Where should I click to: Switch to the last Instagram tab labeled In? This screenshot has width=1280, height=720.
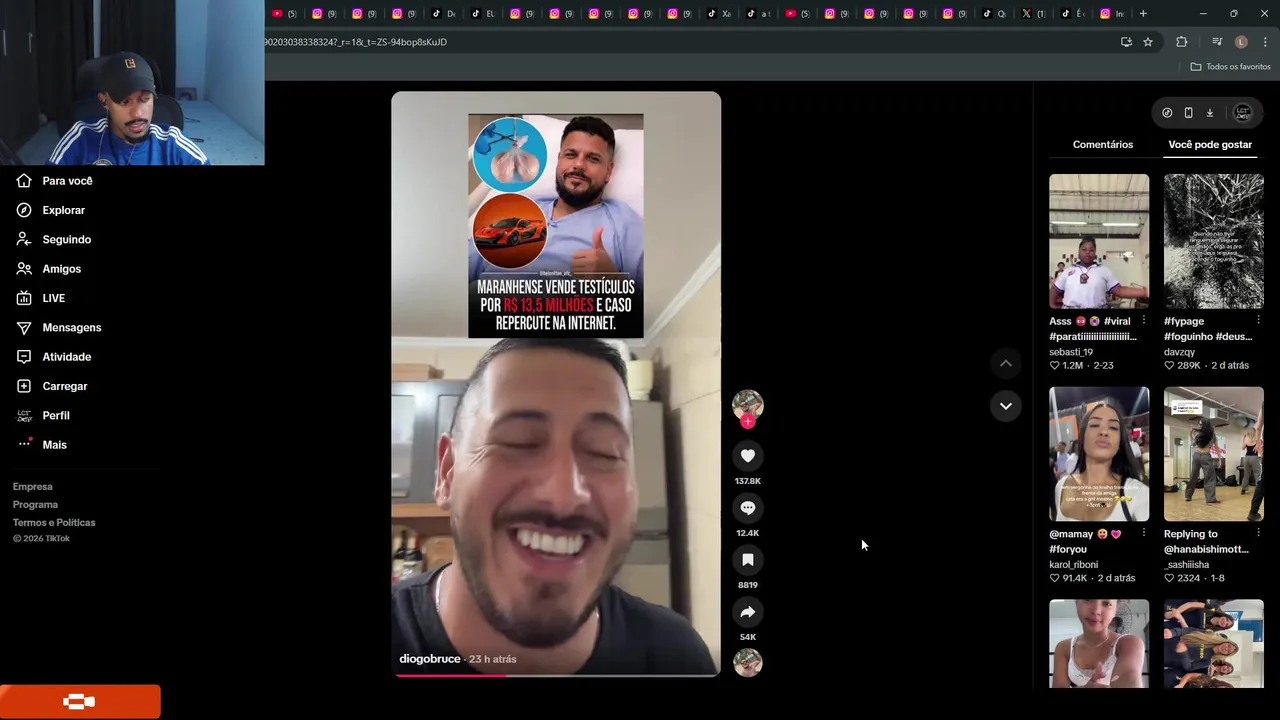coord(1112,14)
